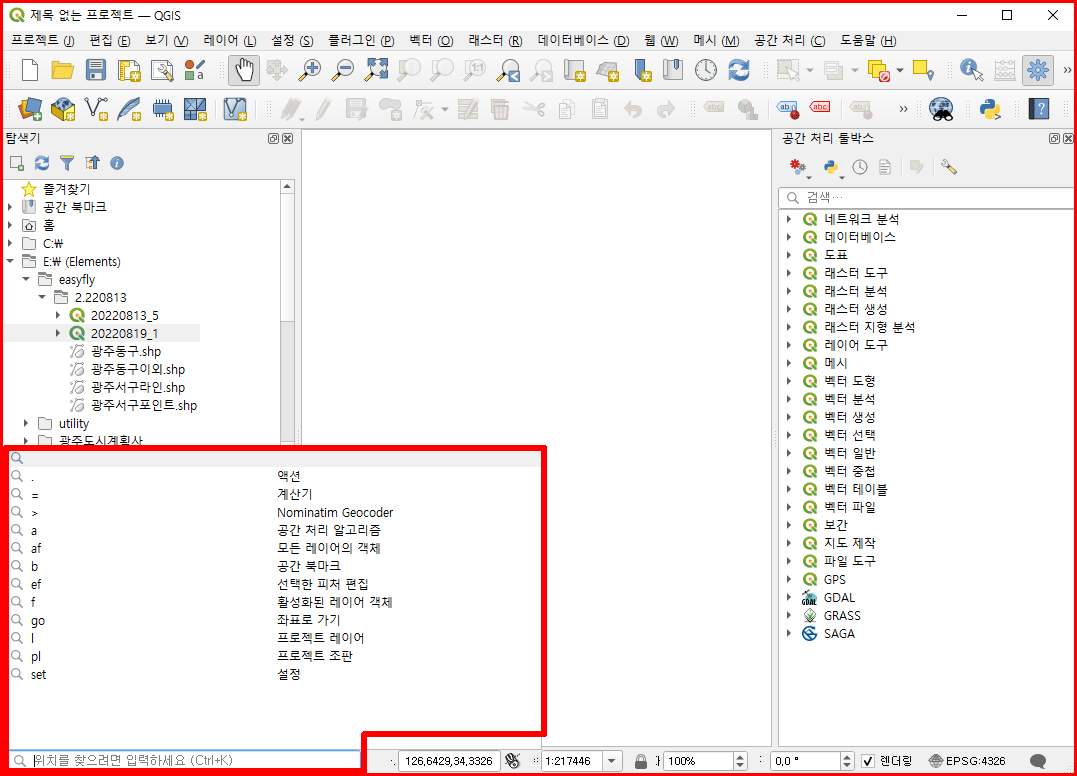Select the 계산기 locator filter

(x=275, y=494)
